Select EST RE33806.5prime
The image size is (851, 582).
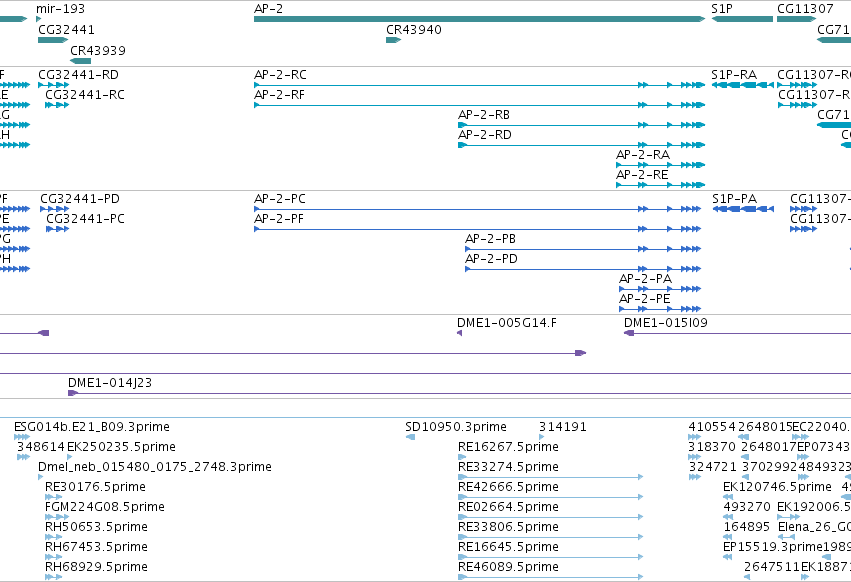(x=551, y=537)
